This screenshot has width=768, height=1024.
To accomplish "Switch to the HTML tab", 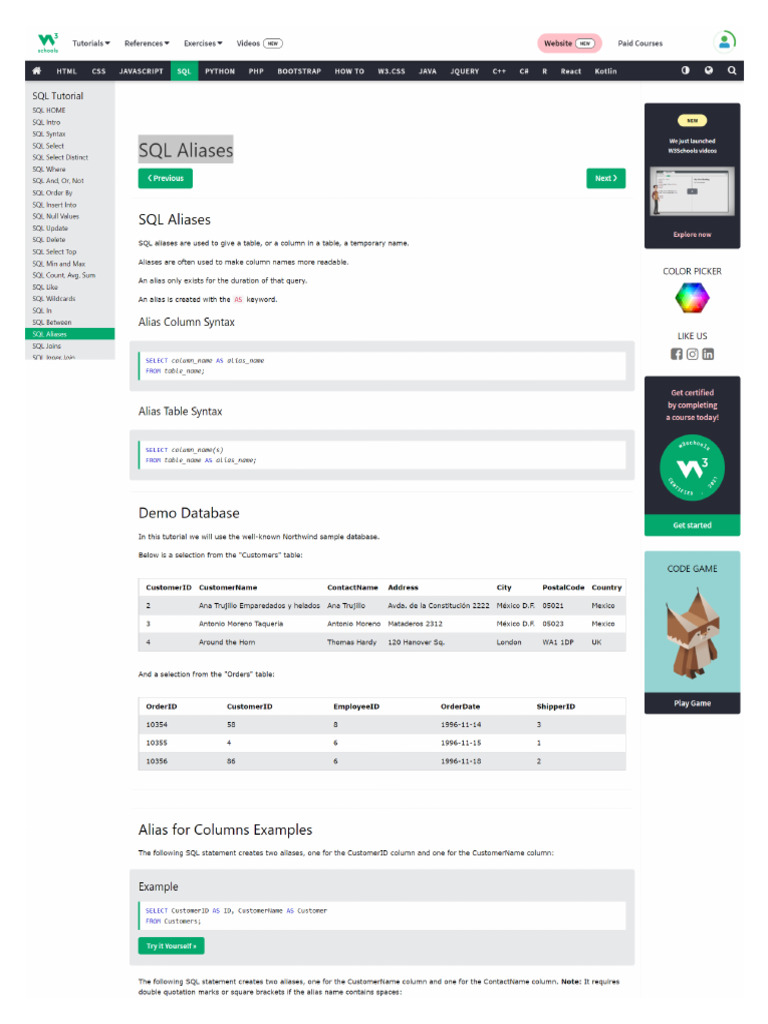I will 67,71.
